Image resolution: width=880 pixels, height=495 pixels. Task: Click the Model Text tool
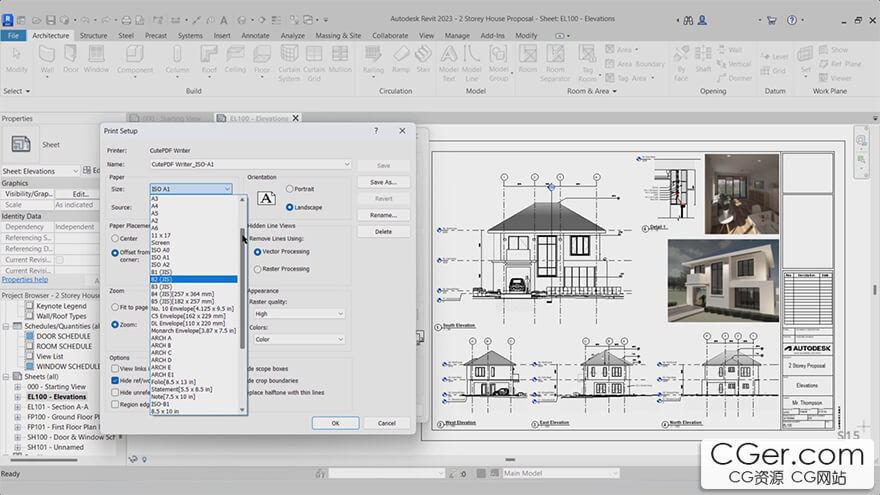pos(448,63)
